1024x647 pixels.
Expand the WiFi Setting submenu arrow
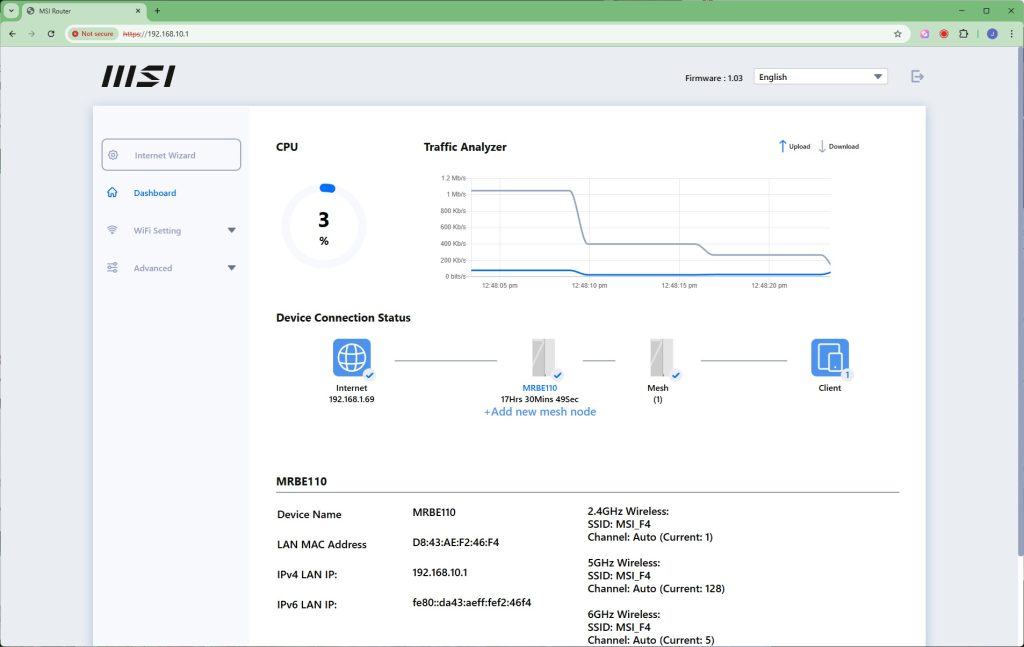coord(232,231)
